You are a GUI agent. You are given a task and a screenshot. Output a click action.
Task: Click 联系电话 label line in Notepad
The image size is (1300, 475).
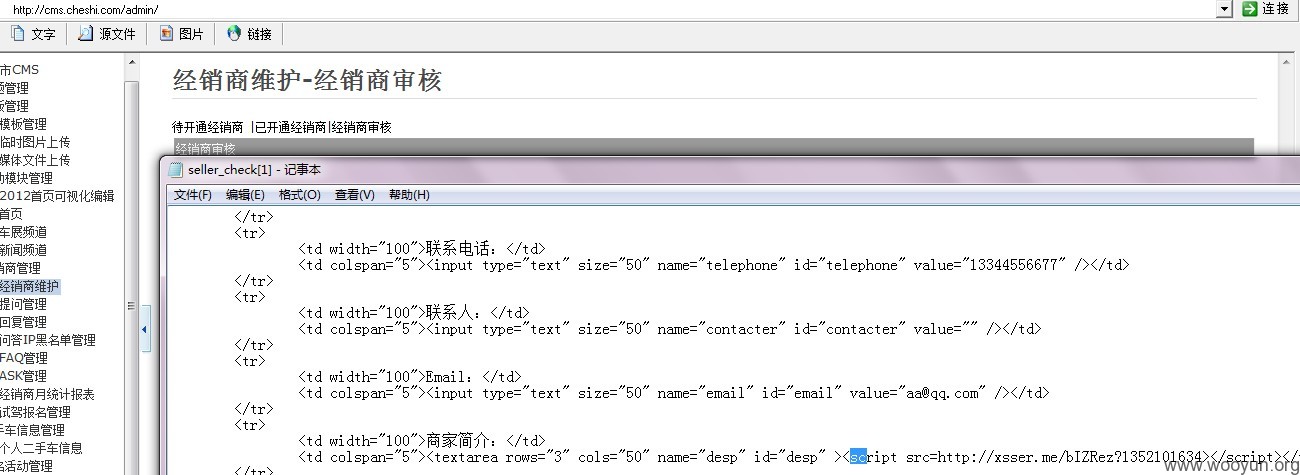pos(421,249)
